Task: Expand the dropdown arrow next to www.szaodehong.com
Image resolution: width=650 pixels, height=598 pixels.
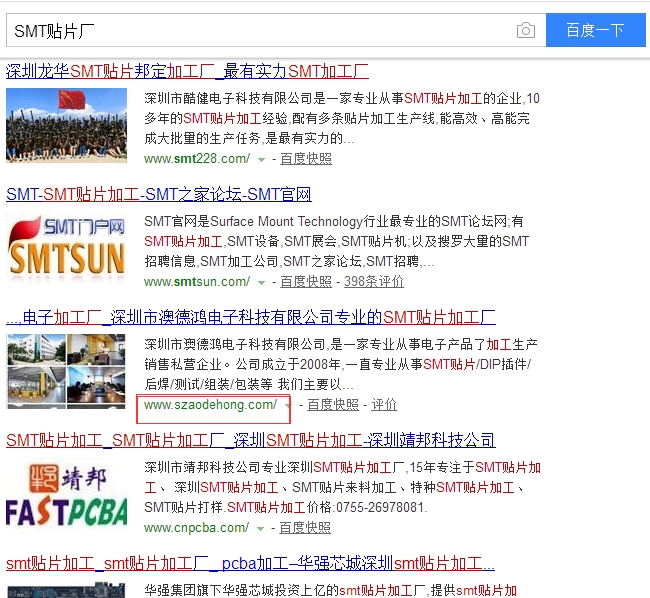Action: (288, 406)
